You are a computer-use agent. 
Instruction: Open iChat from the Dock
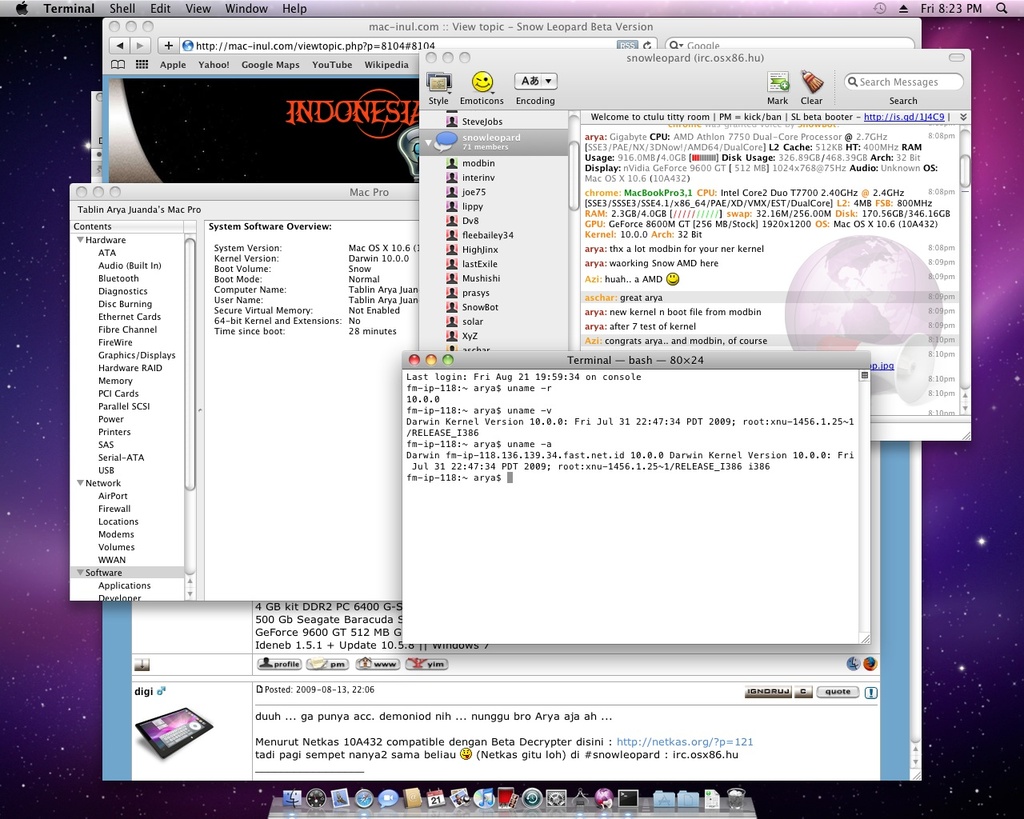pos(389,797)
